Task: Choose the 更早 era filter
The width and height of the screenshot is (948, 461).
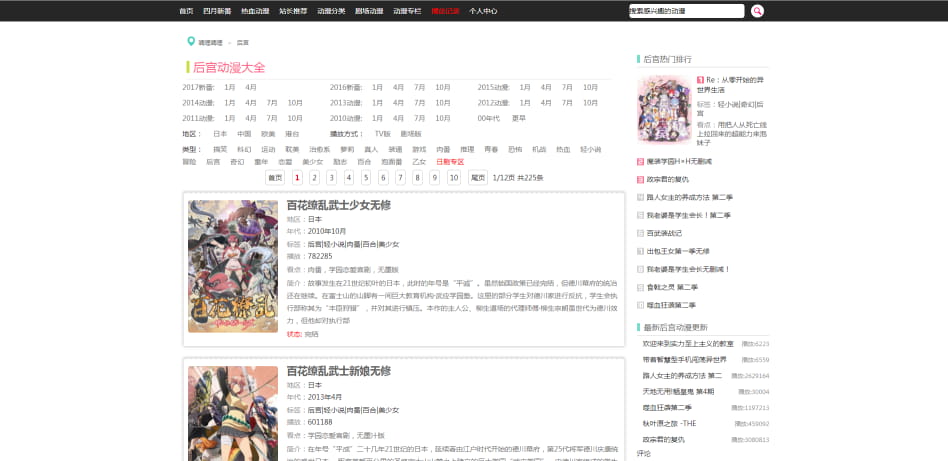Action: [x=519, y=118]
